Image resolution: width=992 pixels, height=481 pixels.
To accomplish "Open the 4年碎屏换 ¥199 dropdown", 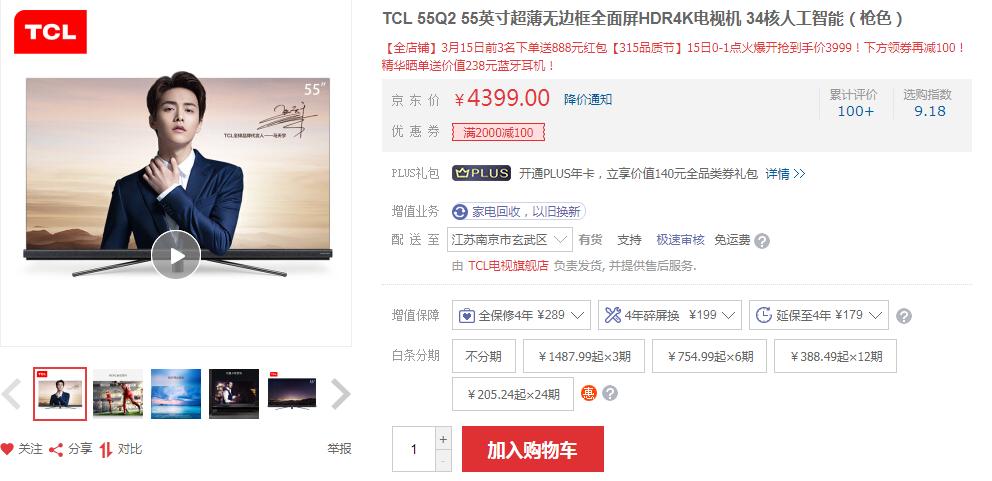I will click(669, 315).
